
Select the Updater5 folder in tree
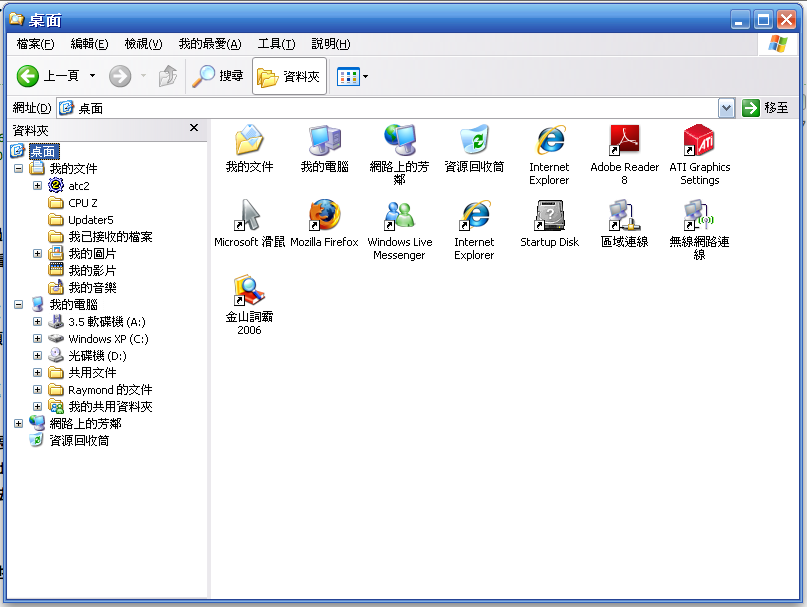click(91, 220)
